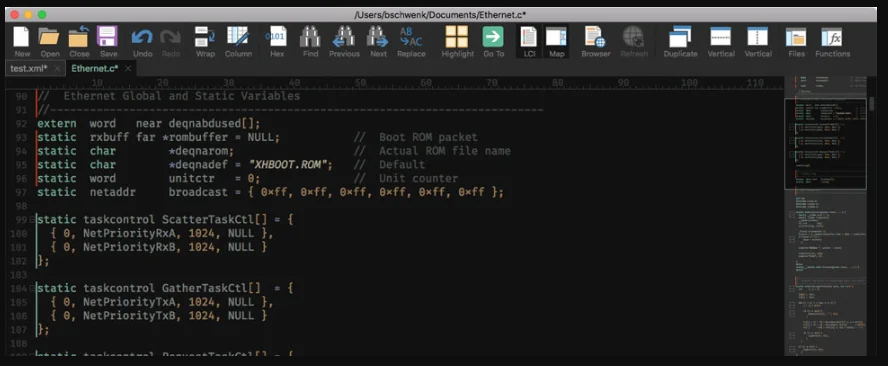Click line number 103 in the gutter
The height and width of the screenshot is (366, 888).
(x=18, y=275)
